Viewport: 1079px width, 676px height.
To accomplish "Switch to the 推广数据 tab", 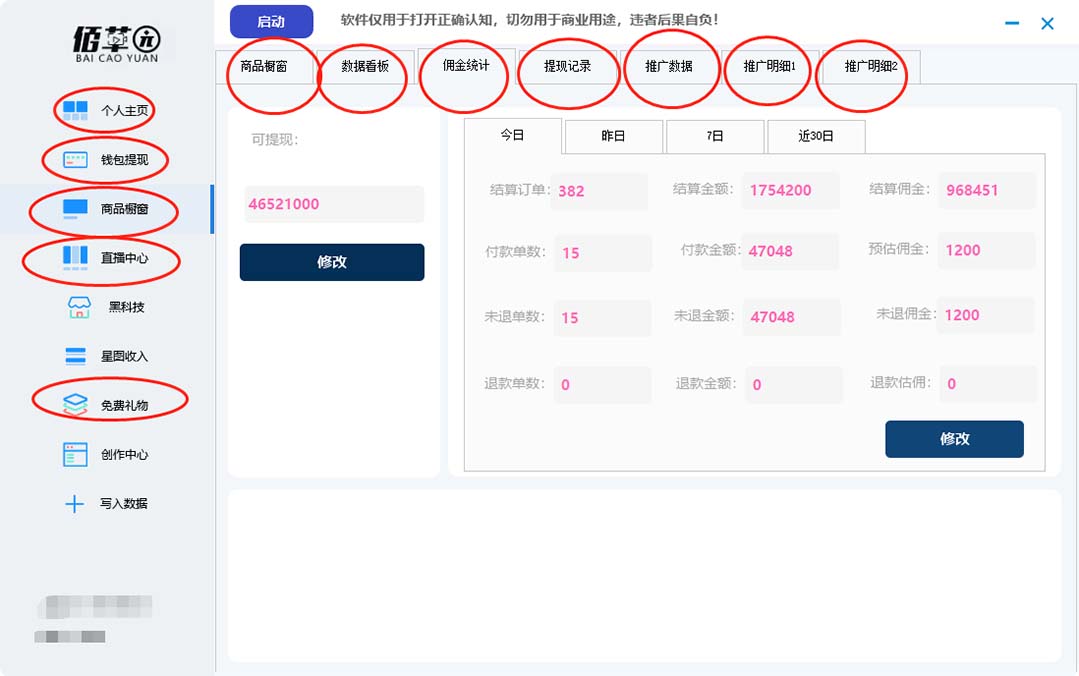I will 669,67.
